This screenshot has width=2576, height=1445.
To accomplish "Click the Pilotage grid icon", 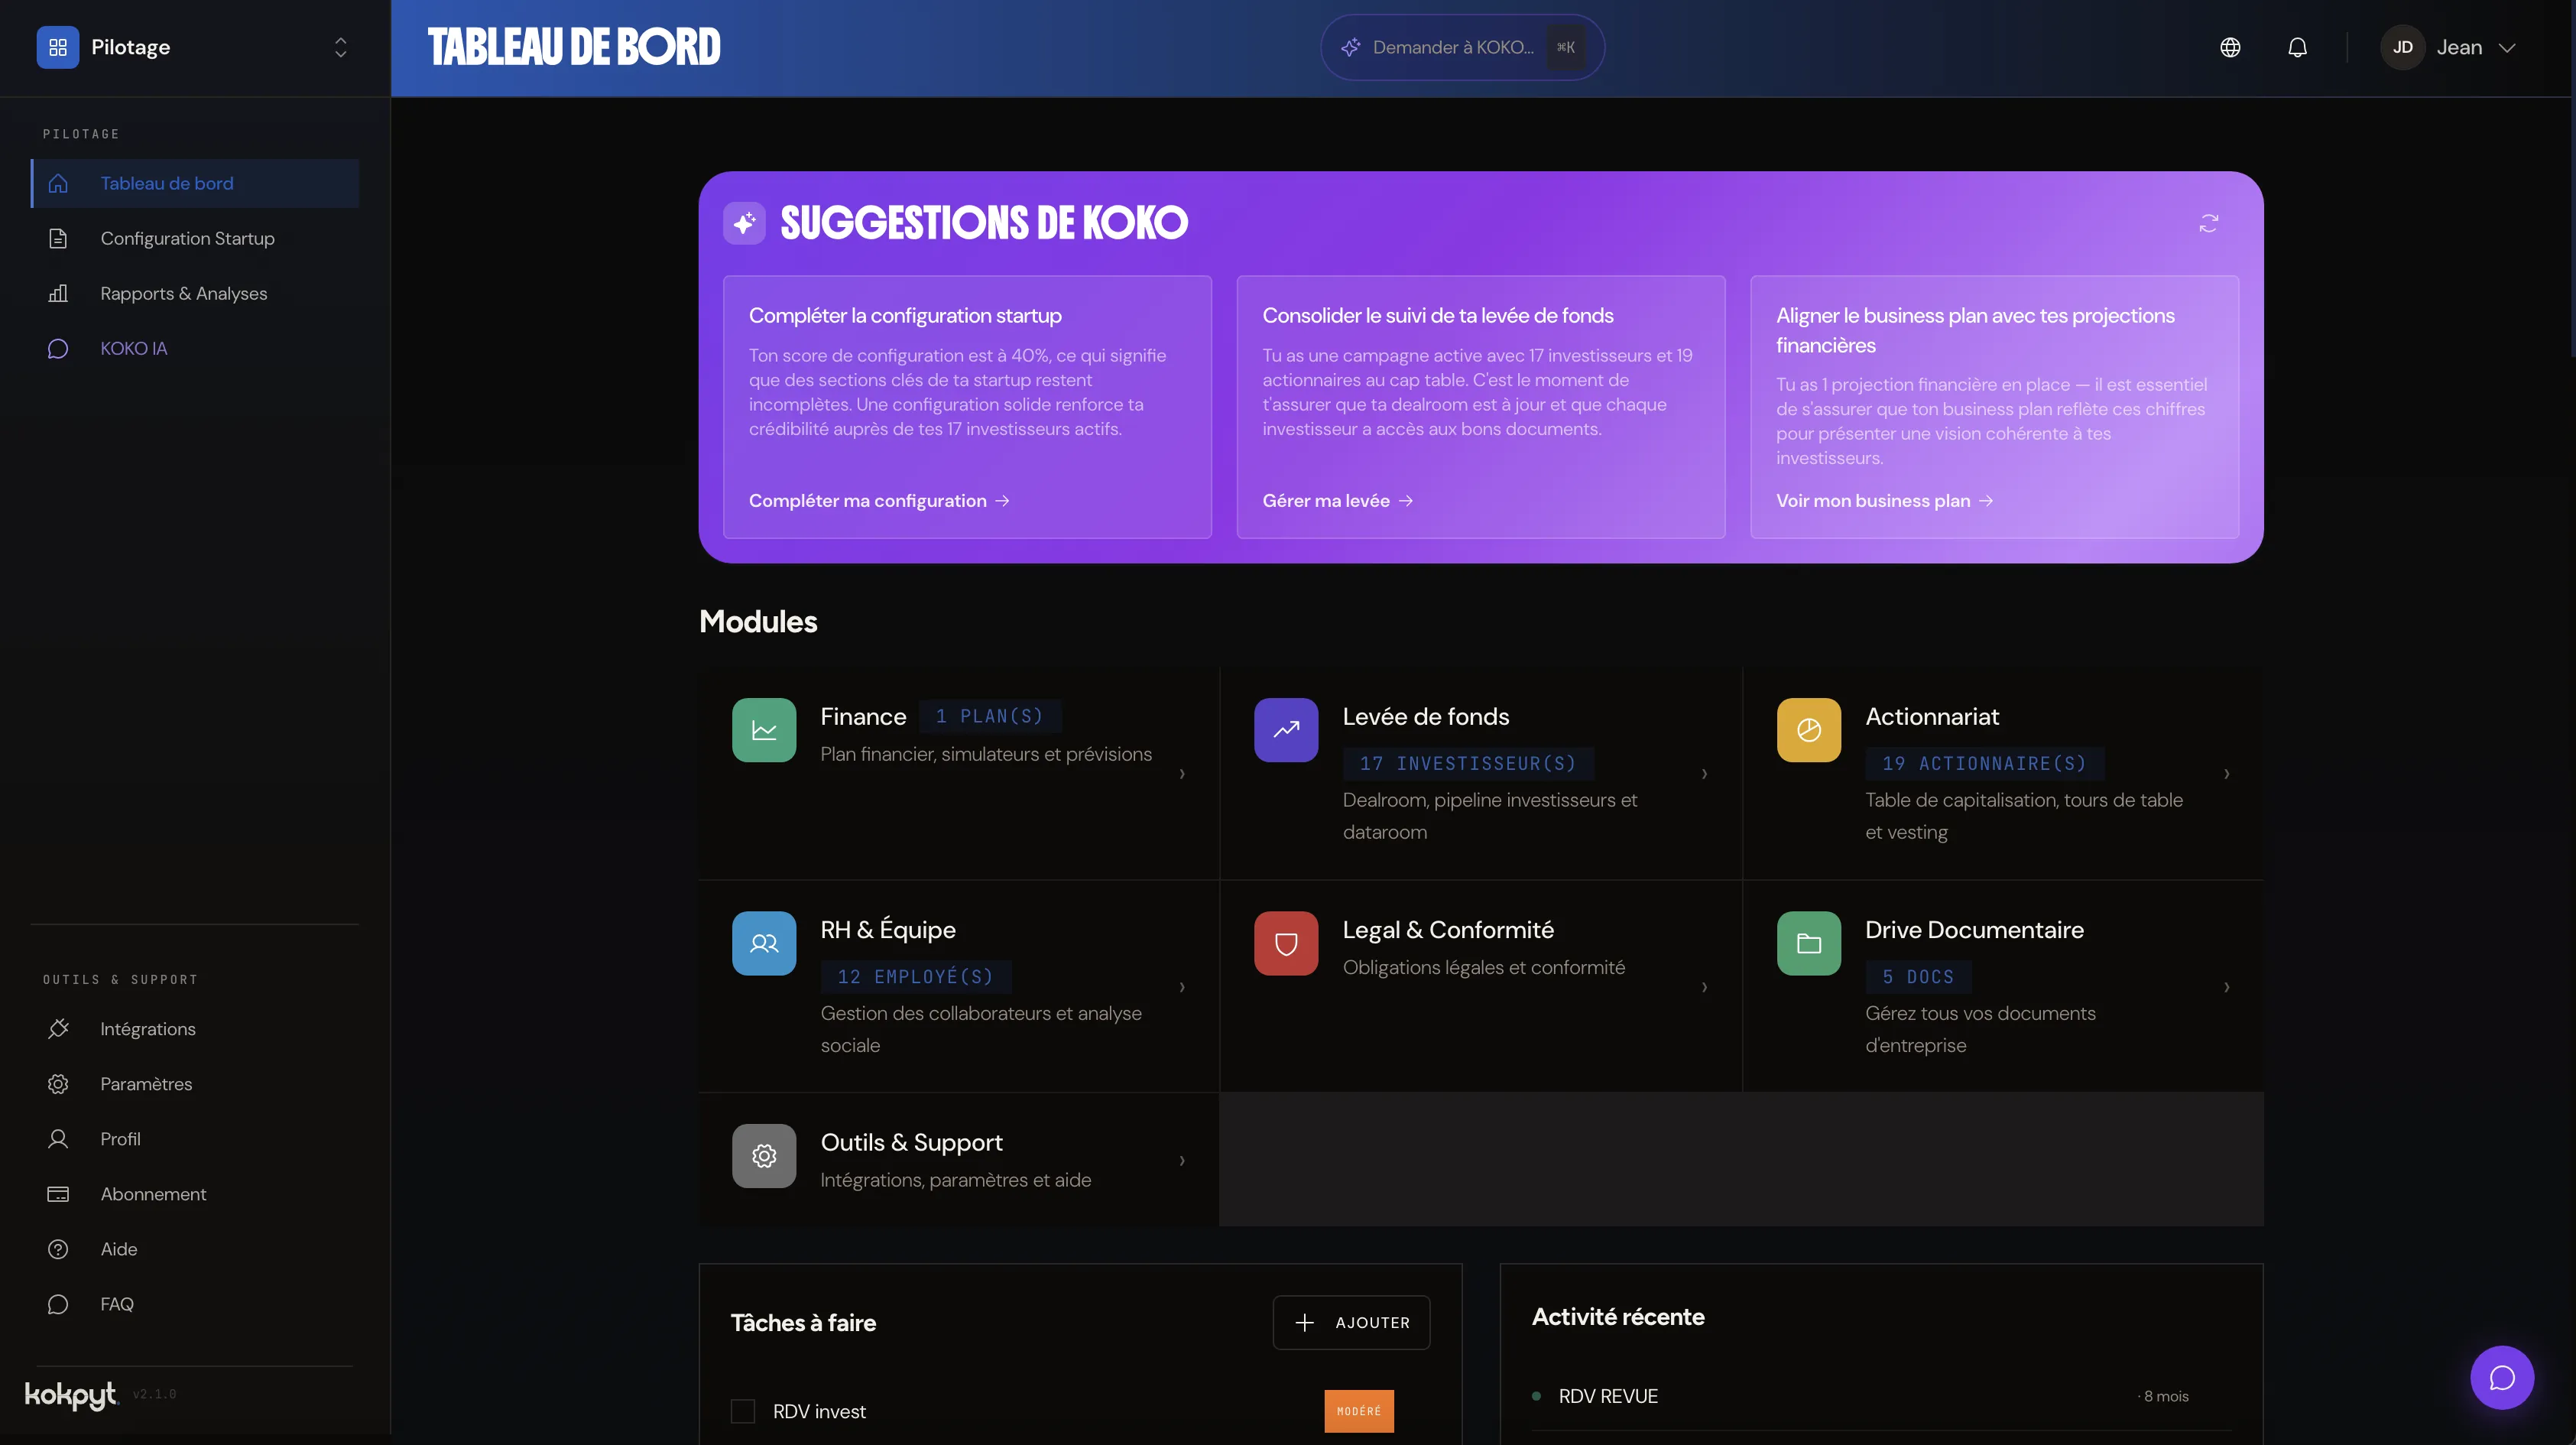I will click(x=58, y=47).
